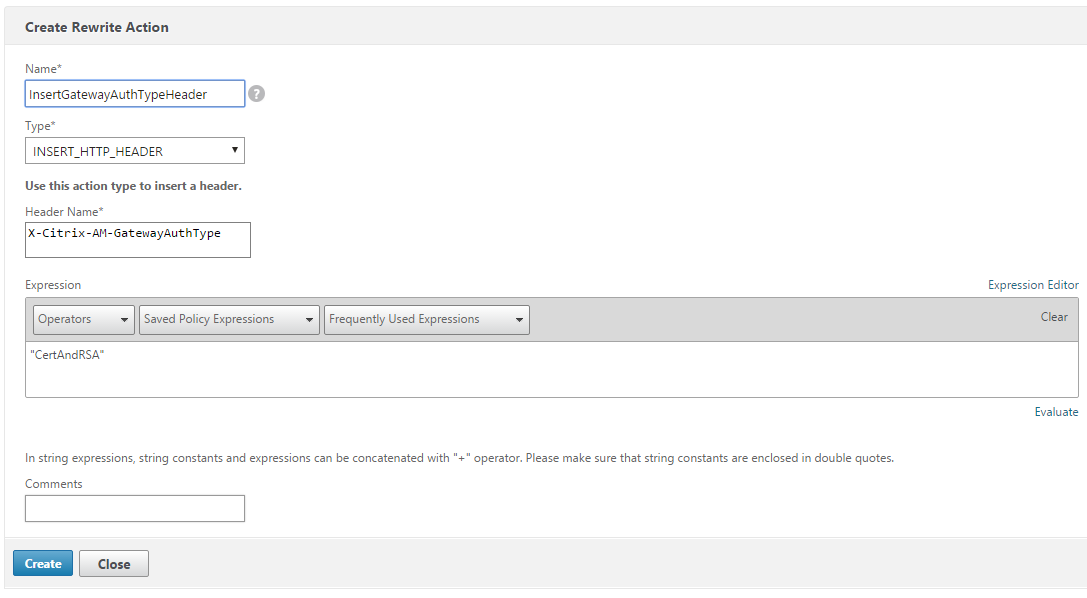This screenshot has height=598, width=1087.
Task: Click the "Comments" label
Action: pyautogui.click(x=54, y=484)
